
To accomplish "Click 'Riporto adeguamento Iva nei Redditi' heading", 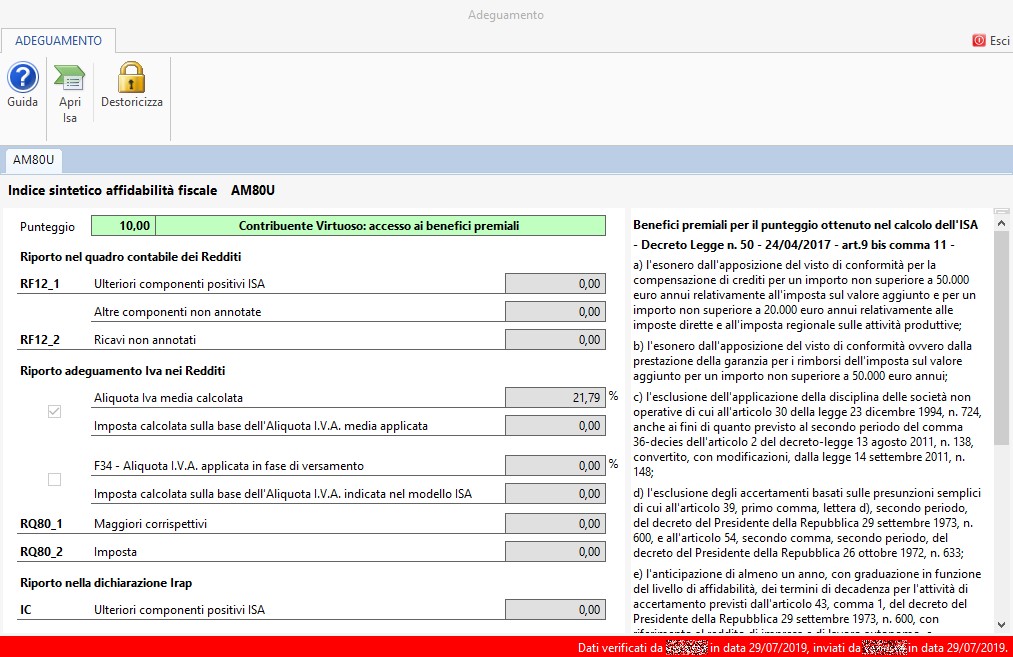I will coord(123,371).
